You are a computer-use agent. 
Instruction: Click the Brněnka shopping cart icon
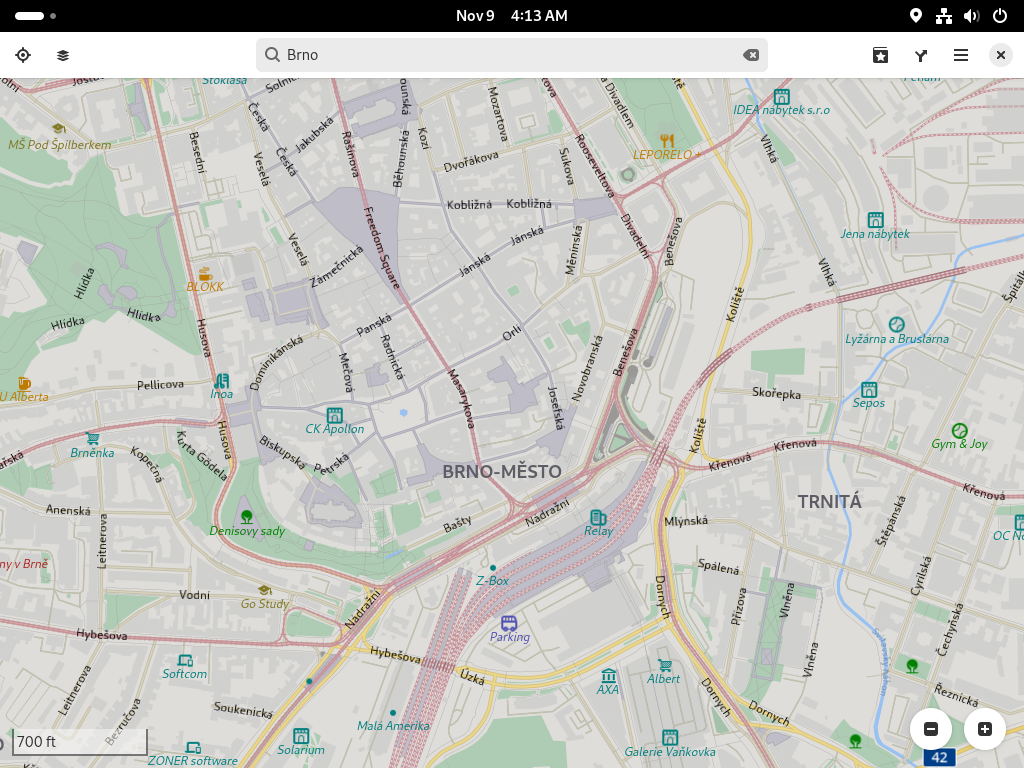pyautogui.click(x=93, y=439)
